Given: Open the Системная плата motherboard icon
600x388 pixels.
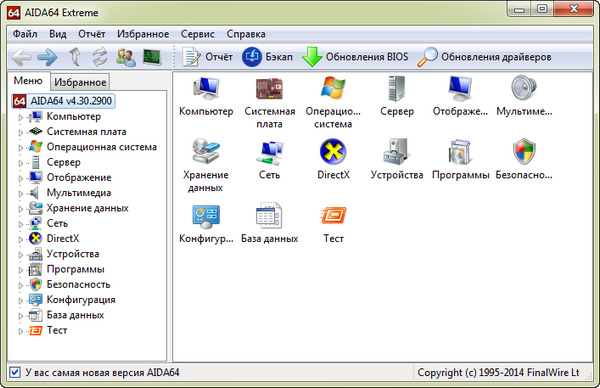Looking at the screenshot, I should coord(269,88).
